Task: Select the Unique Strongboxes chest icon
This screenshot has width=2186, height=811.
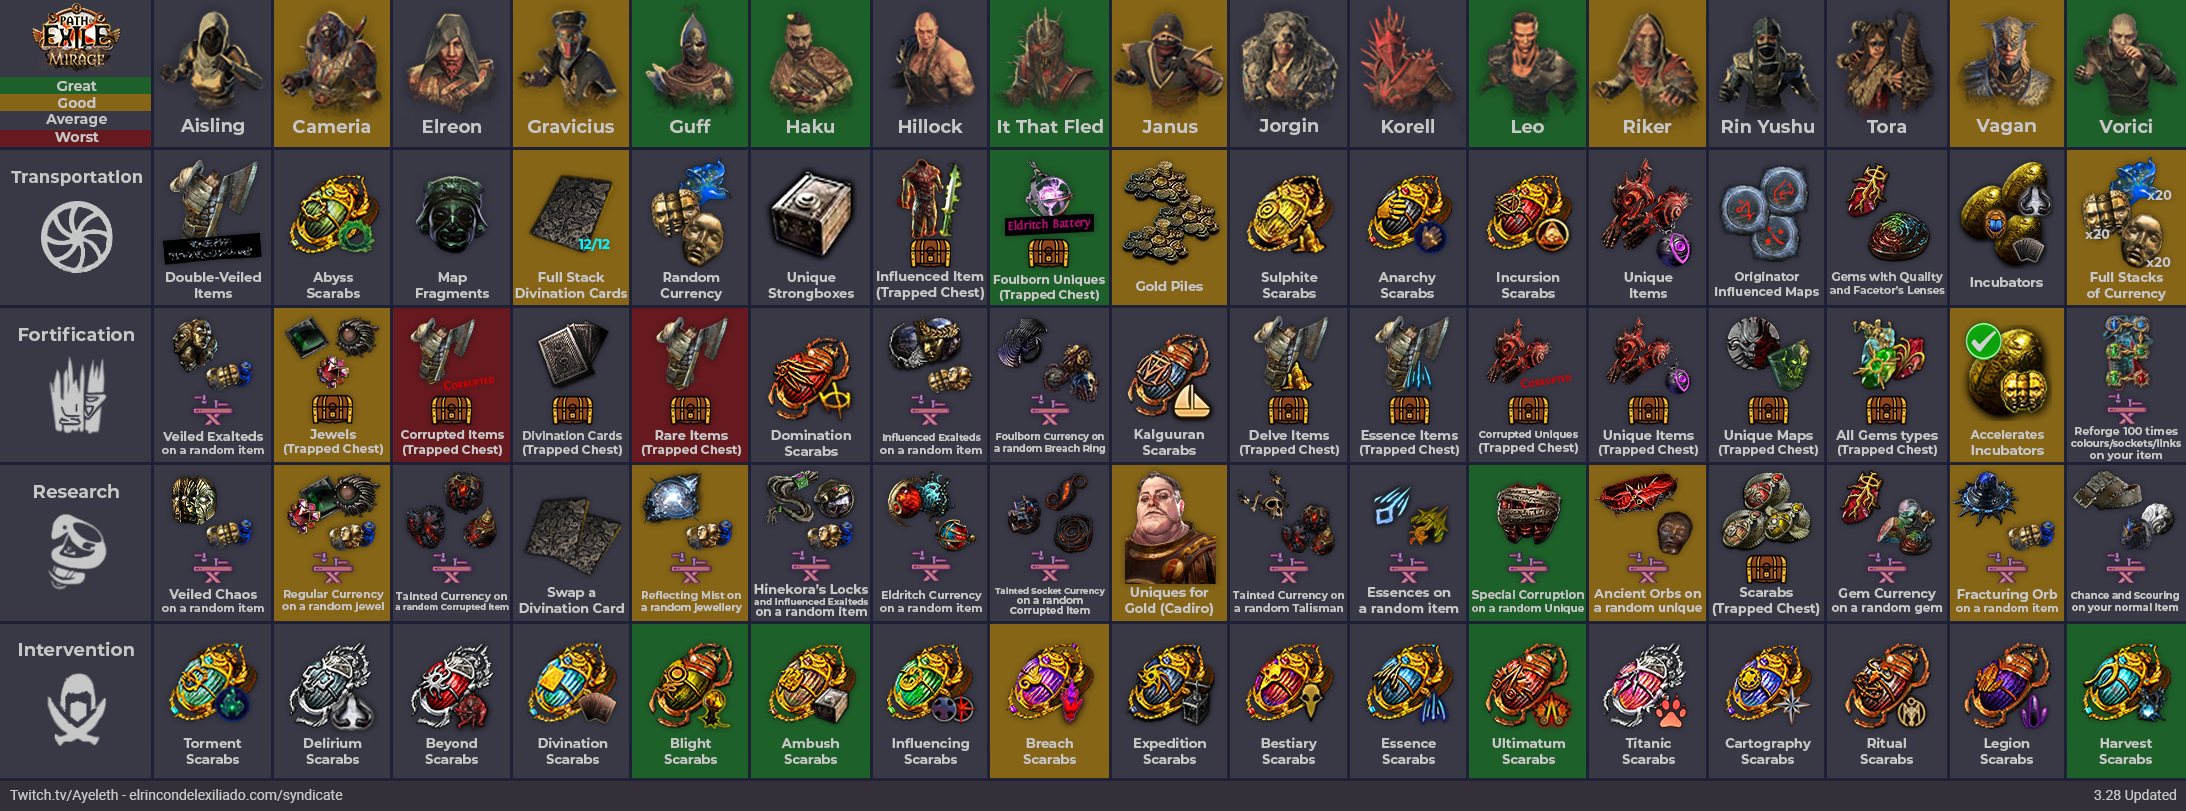Action: [810, 214]
